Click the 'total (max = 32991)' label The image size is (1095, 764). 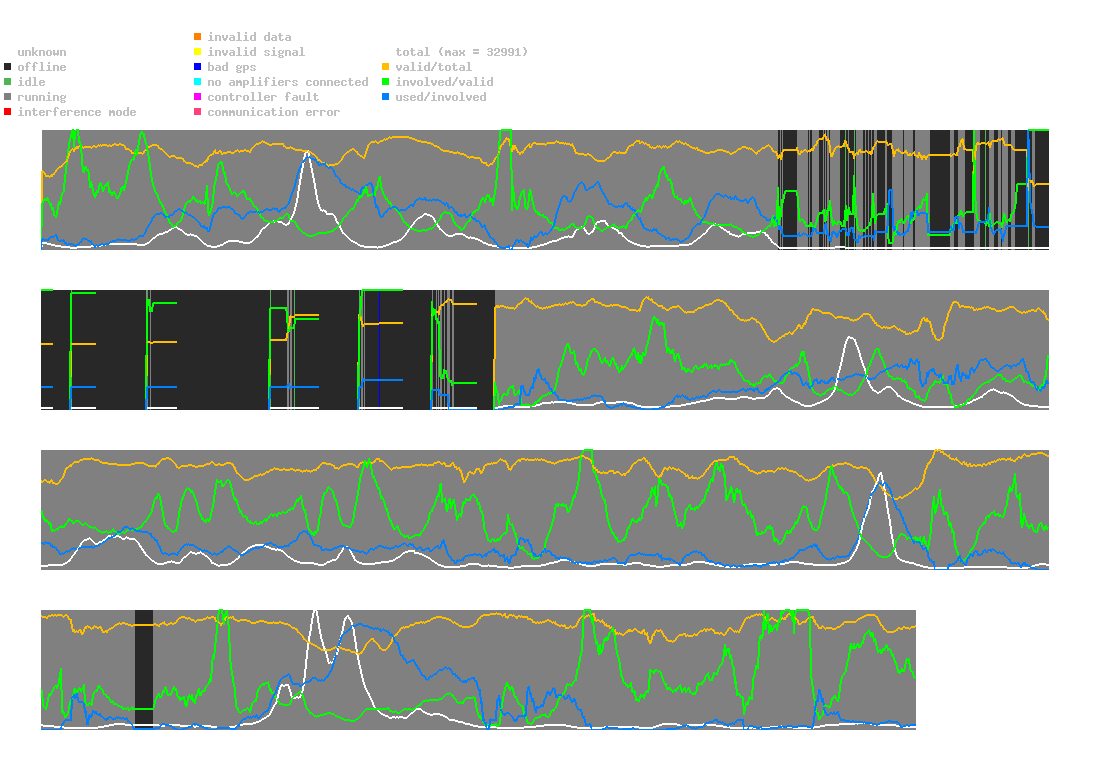[x=462, y=52]
